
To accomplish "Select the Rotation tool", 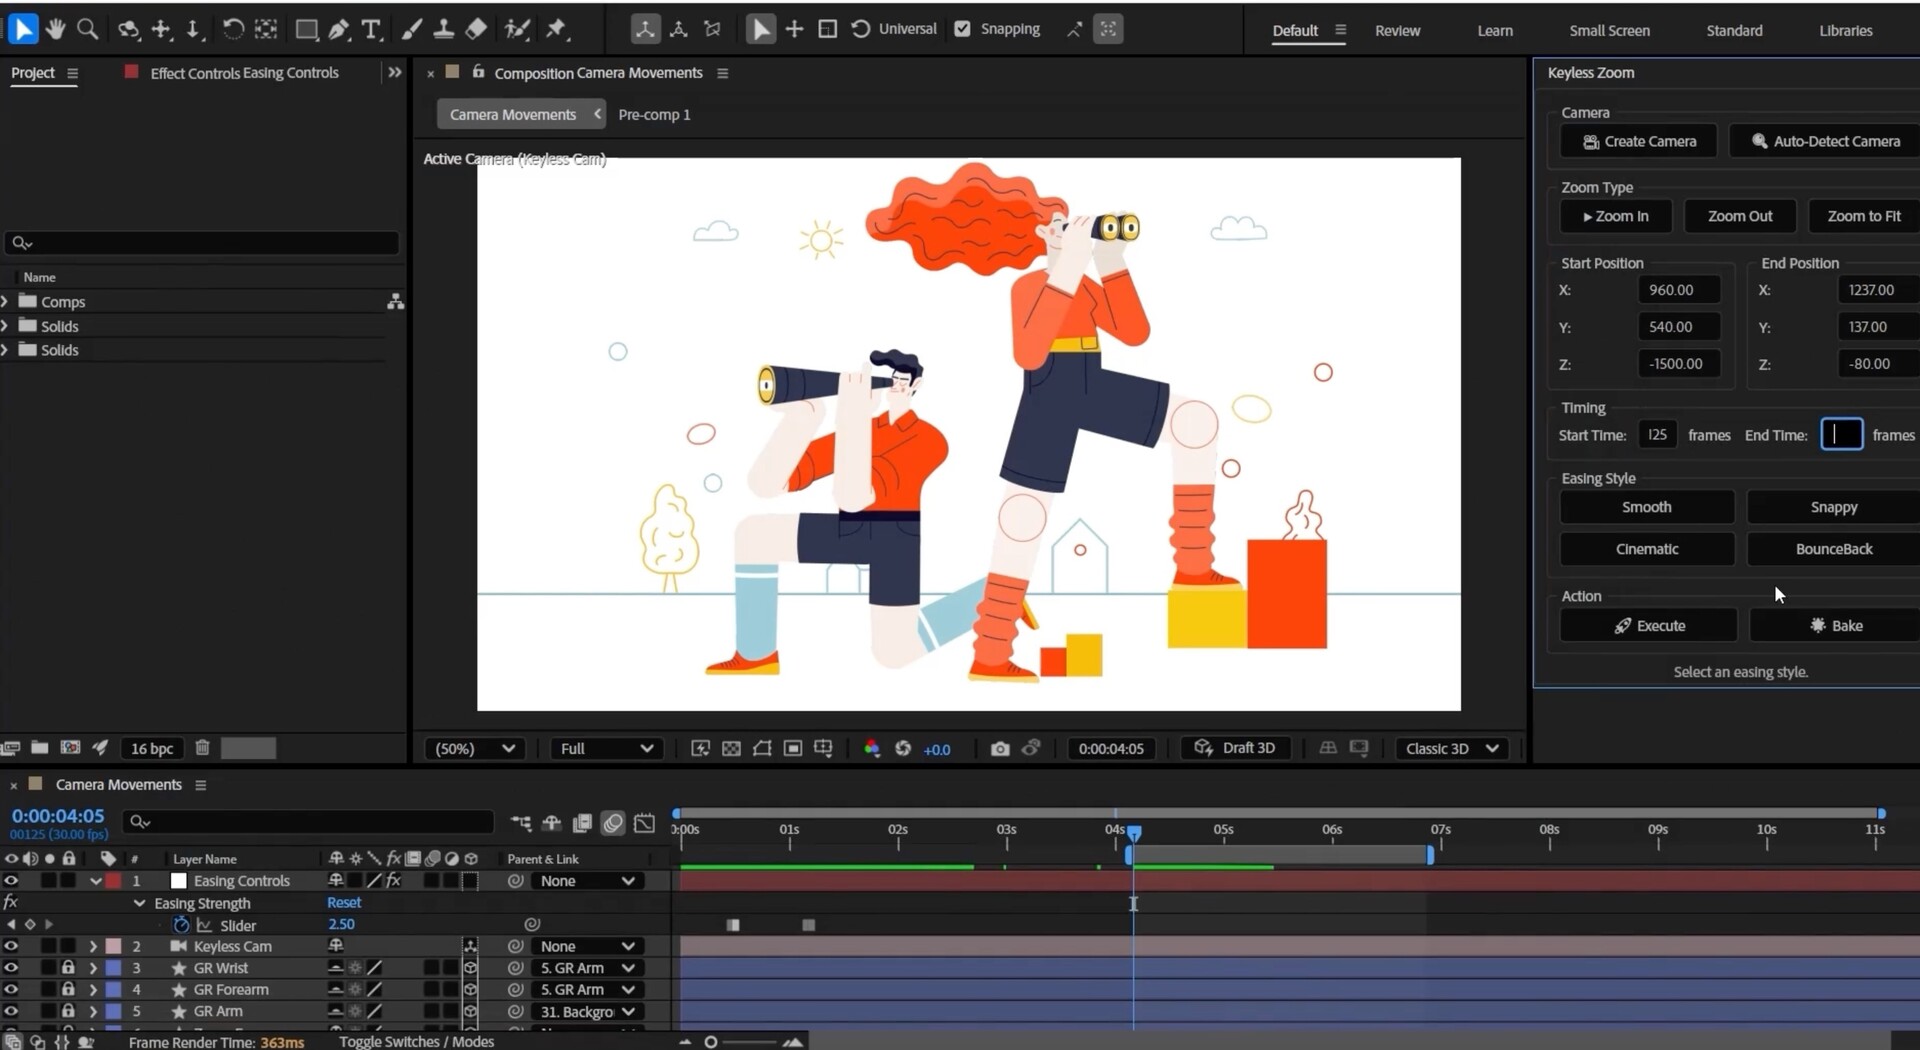I will pos(232,29).
